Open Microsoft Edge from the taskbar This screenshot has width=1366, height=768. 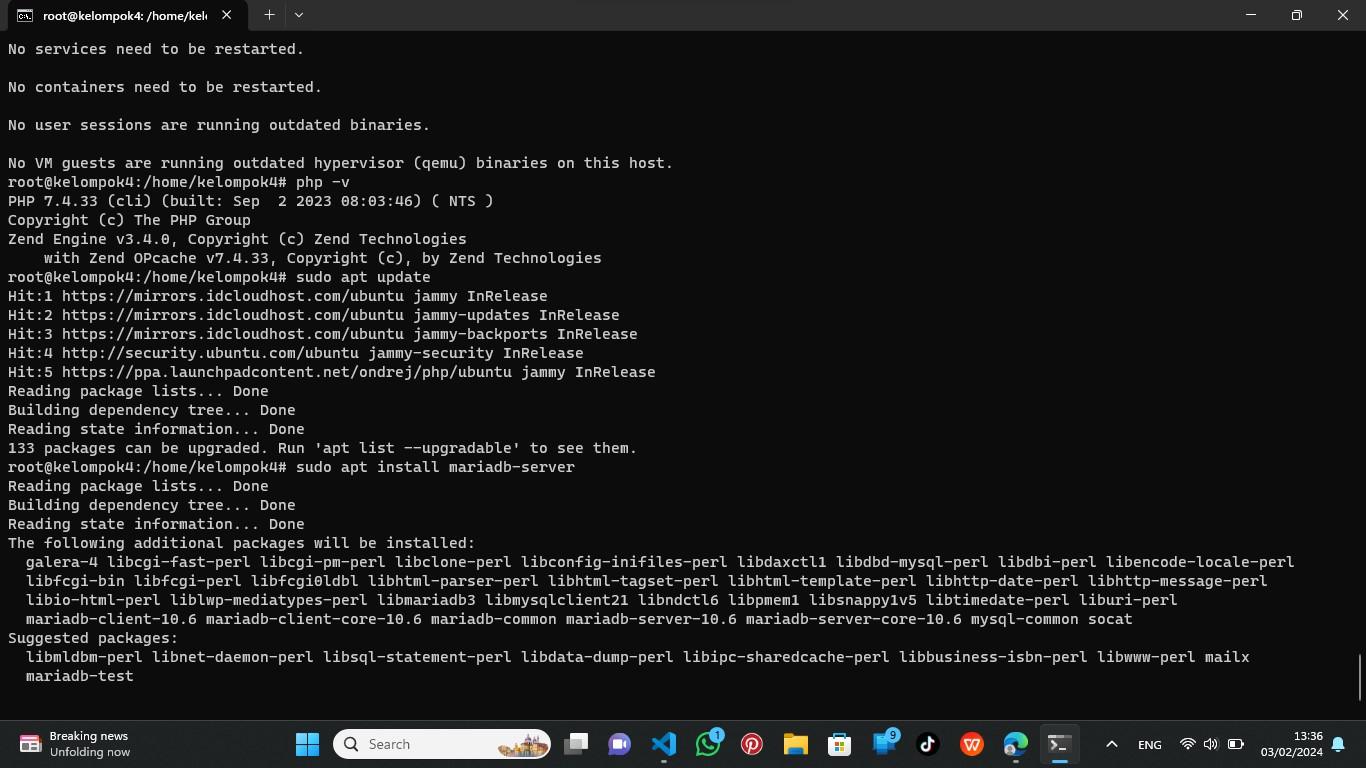coord(1016,744)
